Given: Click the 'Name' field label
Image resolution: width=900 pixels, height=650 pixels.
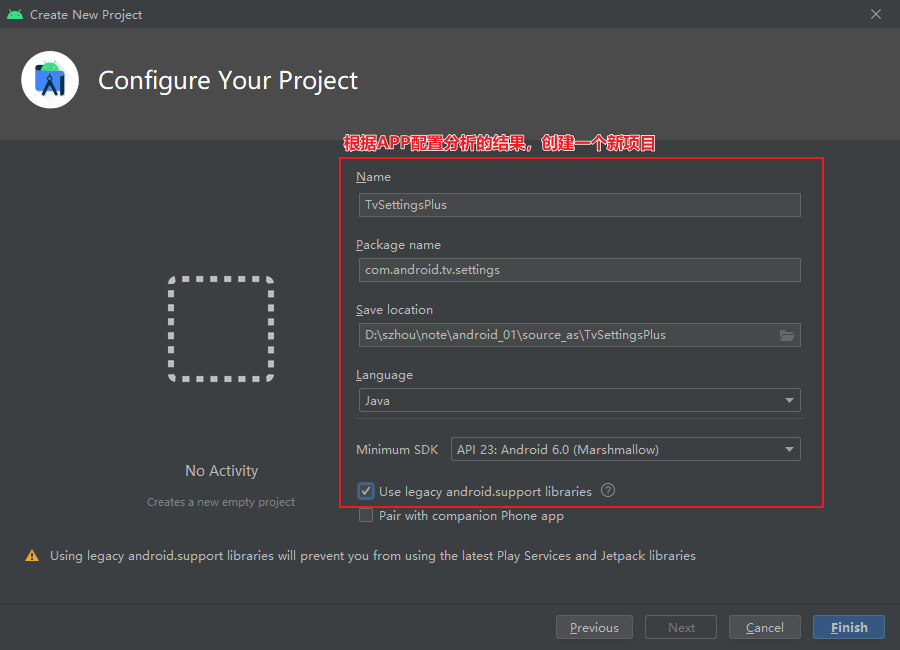Looking at the screenshot, I should pyautogui.click(x=373, y=177).
